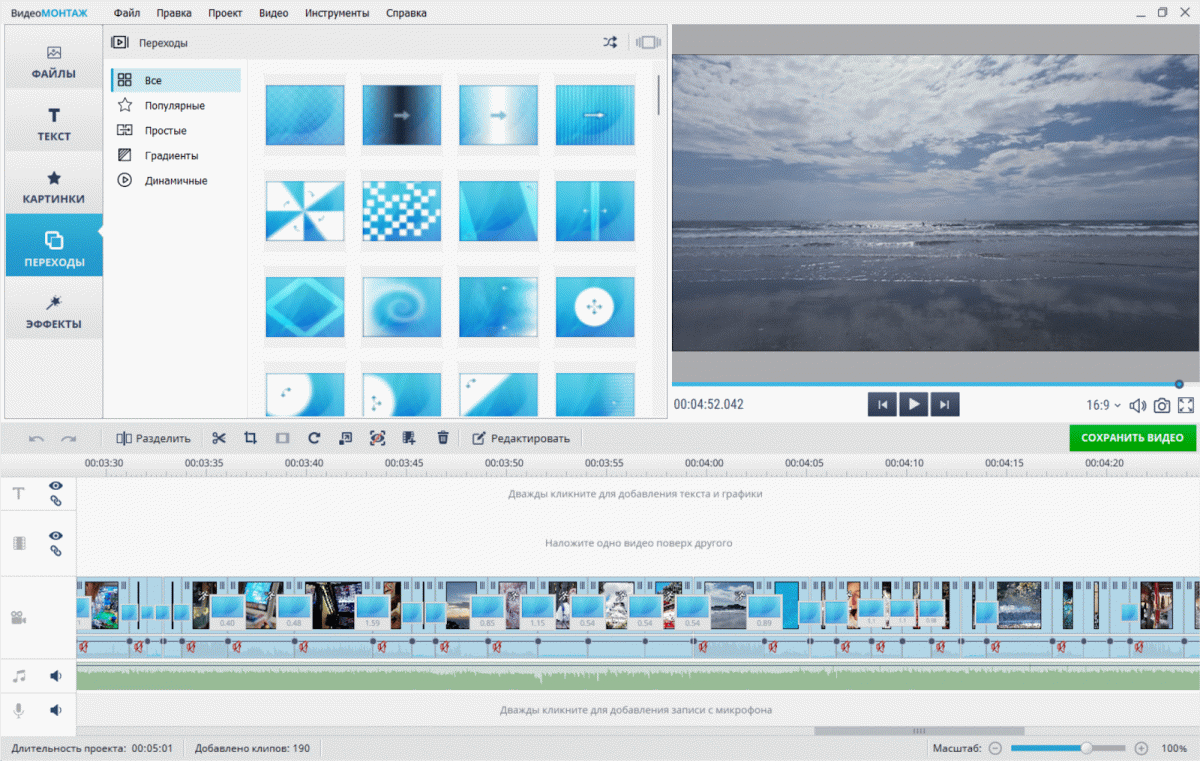This screenshot has height=761, width=1200.
Task: Open the 16:9 aspect ratio dropdown
Action: click(1104, 405)
